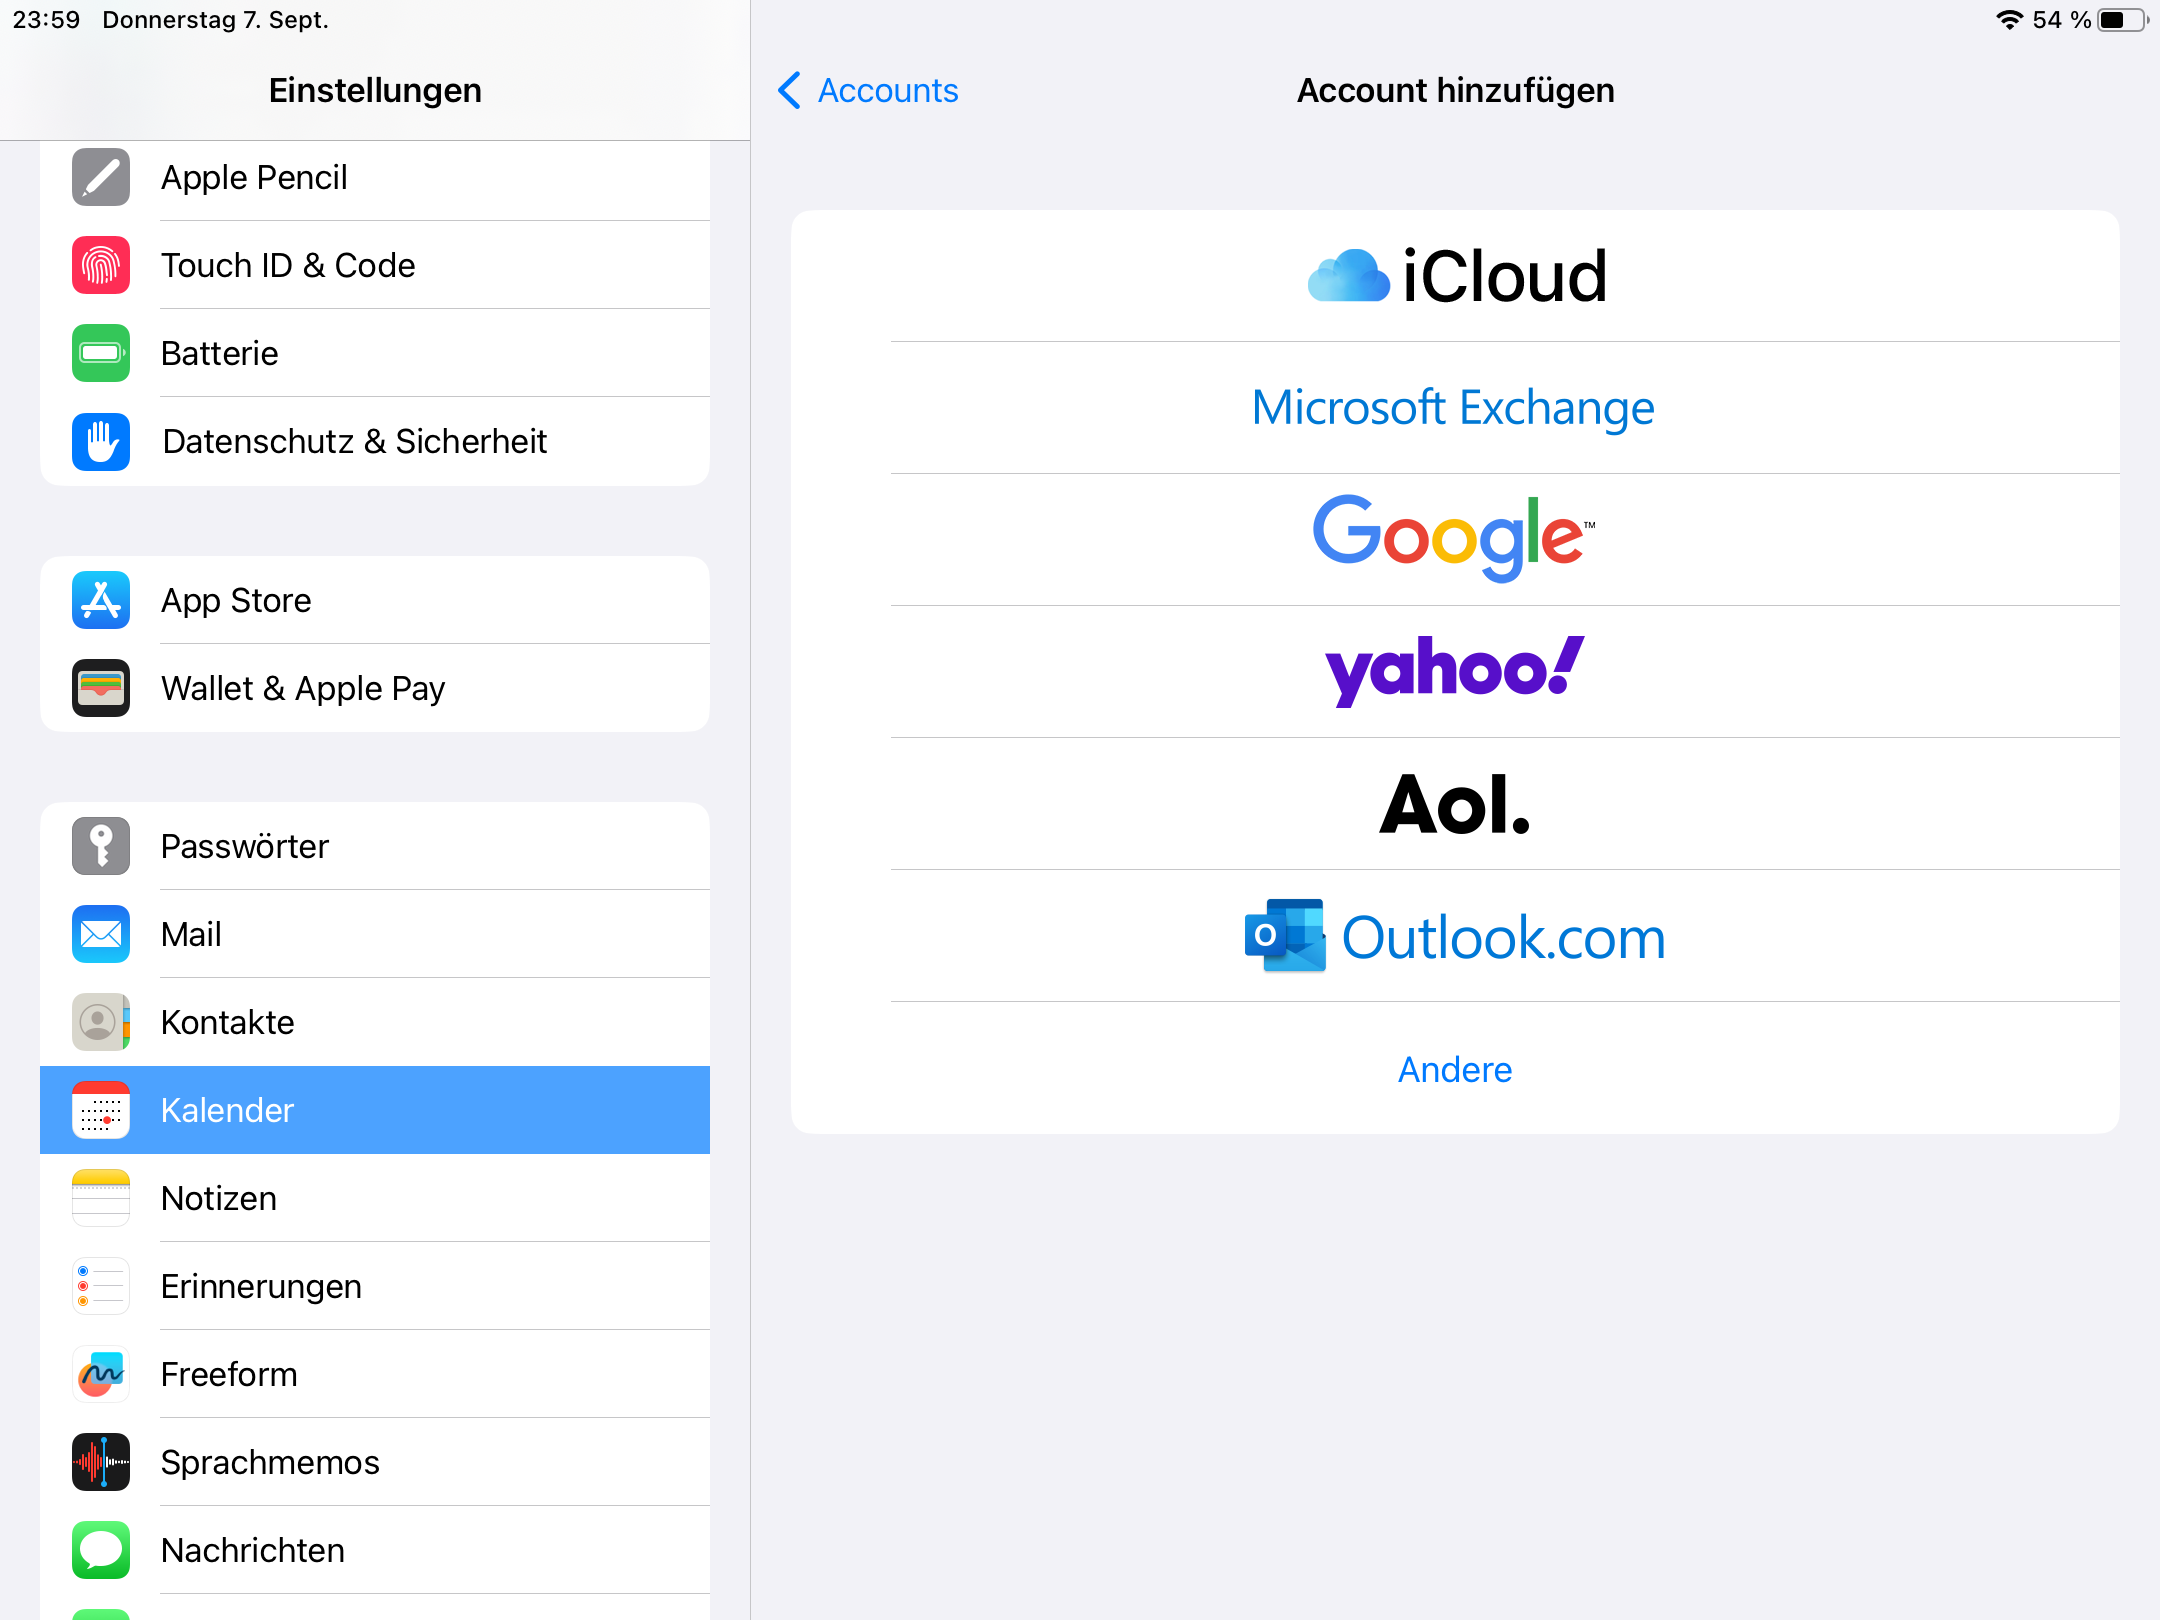Tap the App Store icon
Screen dimensions: 2160x1620
[101, 601]
